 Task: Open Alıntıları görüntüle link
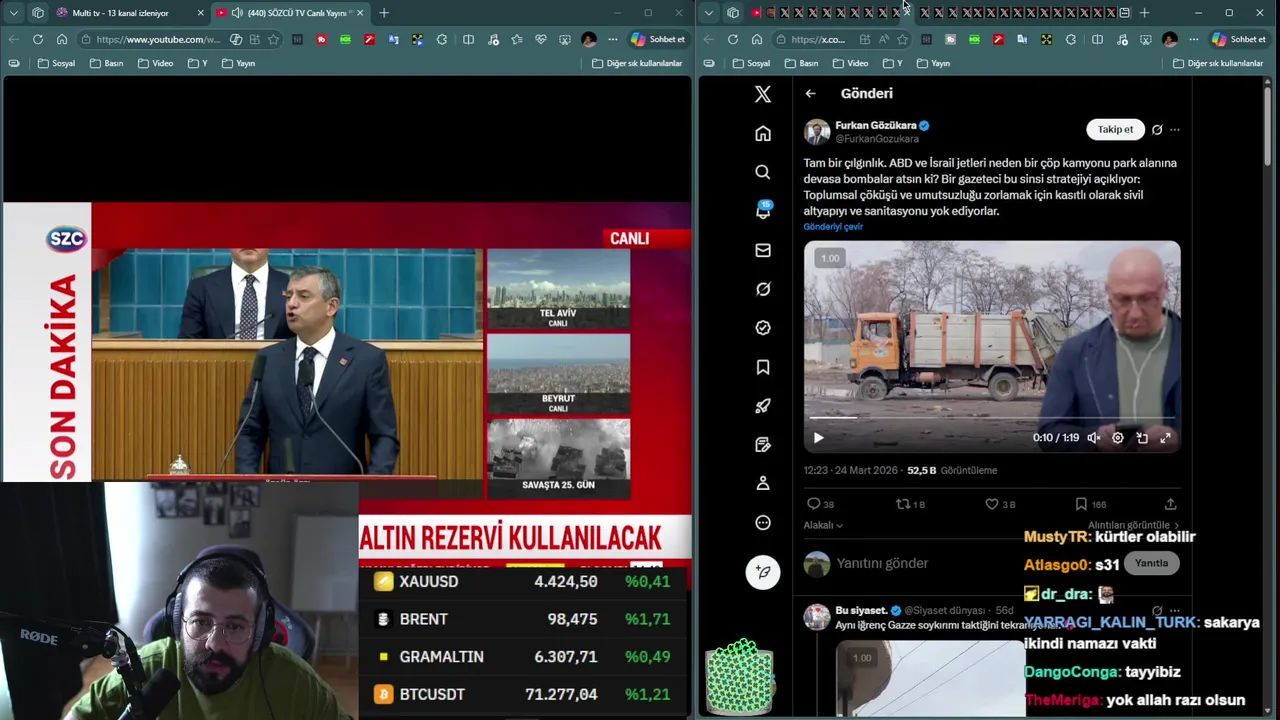(1133, 525)
